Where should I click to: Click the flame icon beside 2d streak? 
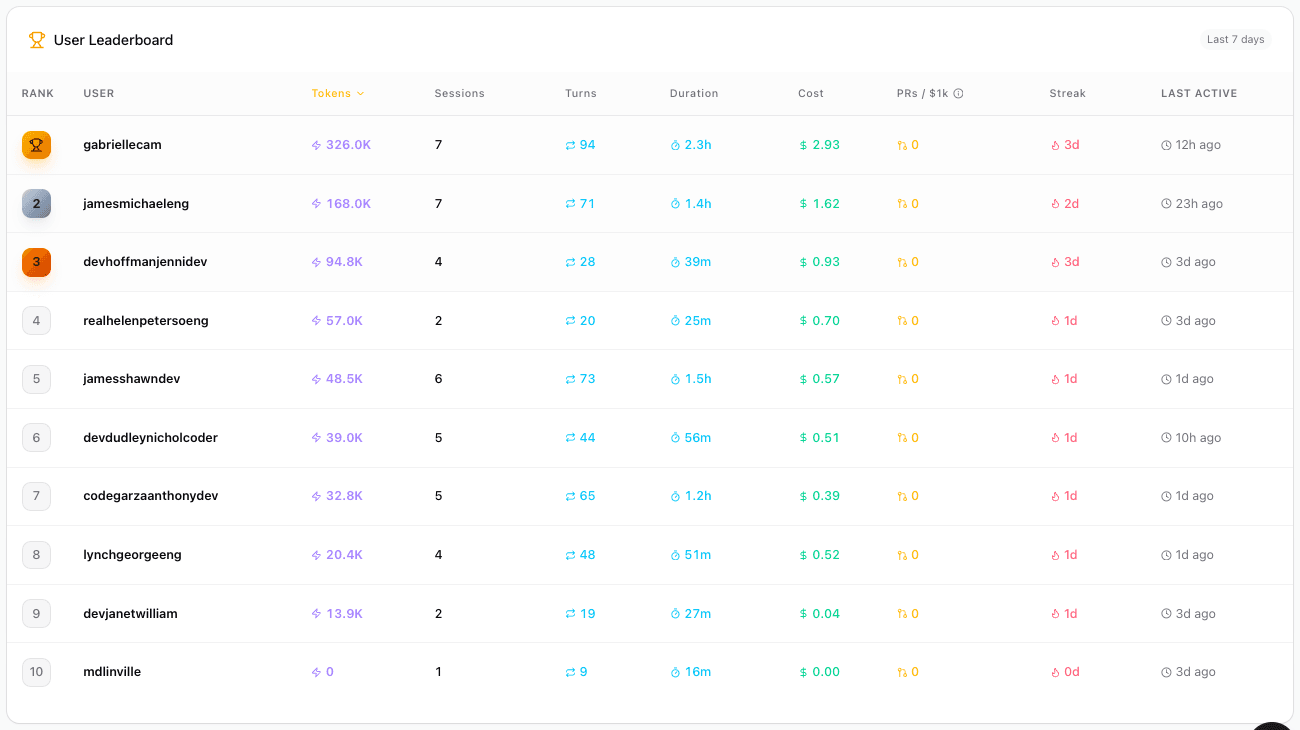click(1055, 204)
